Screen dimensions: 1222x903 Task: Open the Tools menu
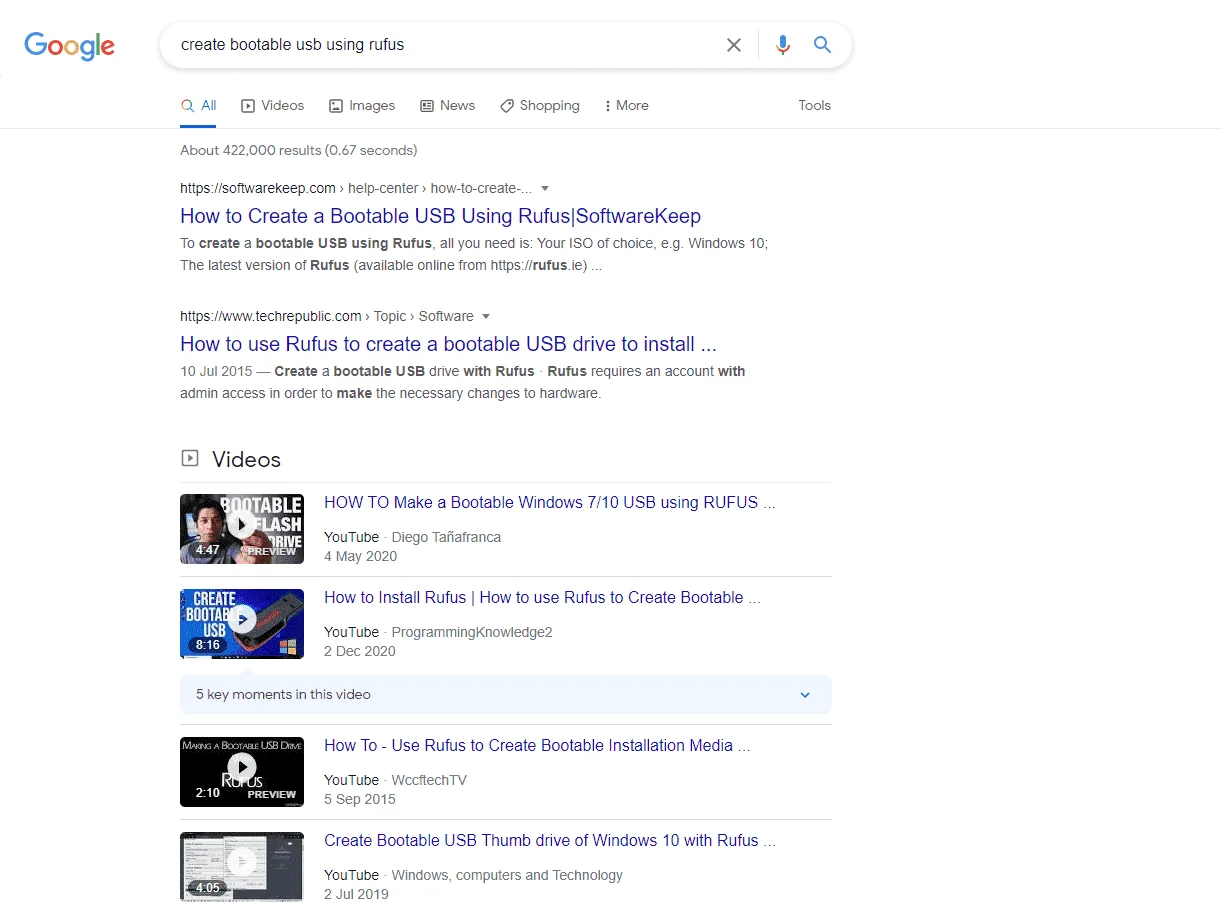tap(814, 105)
